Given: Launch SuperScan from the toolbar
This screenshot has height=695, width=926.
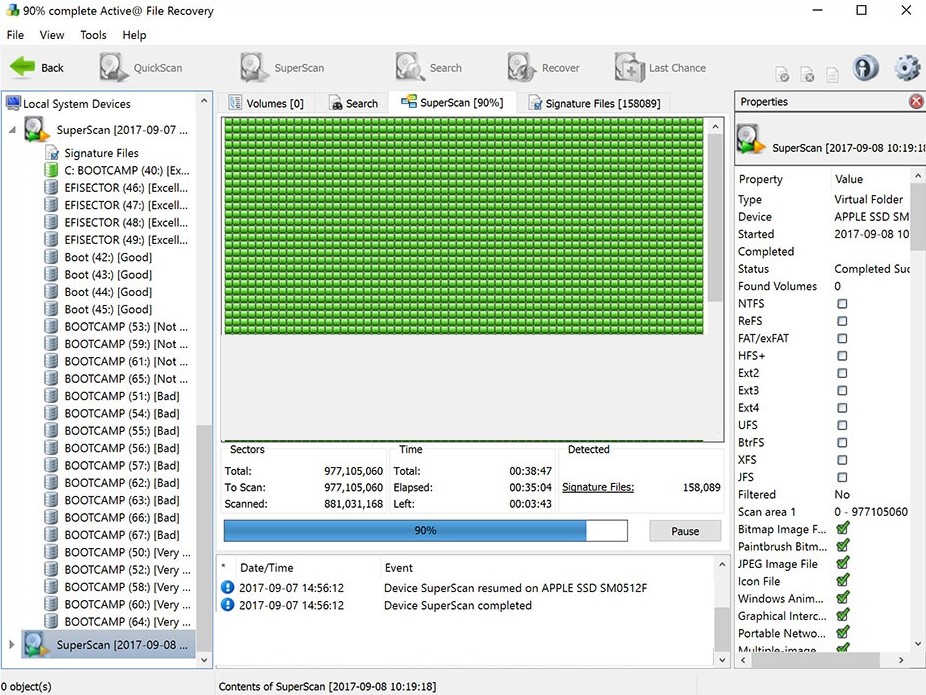Looking at the screenshot, I should tap(283, 67).
